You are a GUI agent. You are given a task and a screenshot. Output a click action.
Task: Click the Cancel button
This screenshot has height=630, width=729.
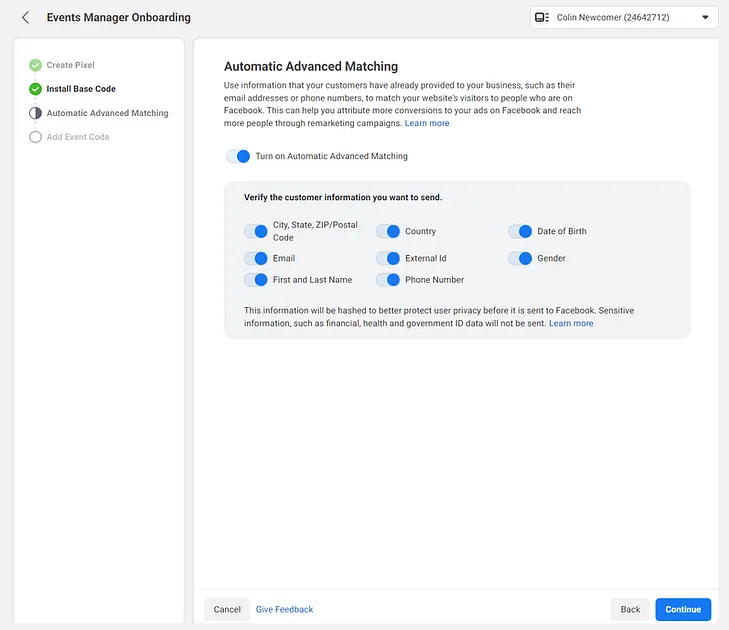click(227, 609)
